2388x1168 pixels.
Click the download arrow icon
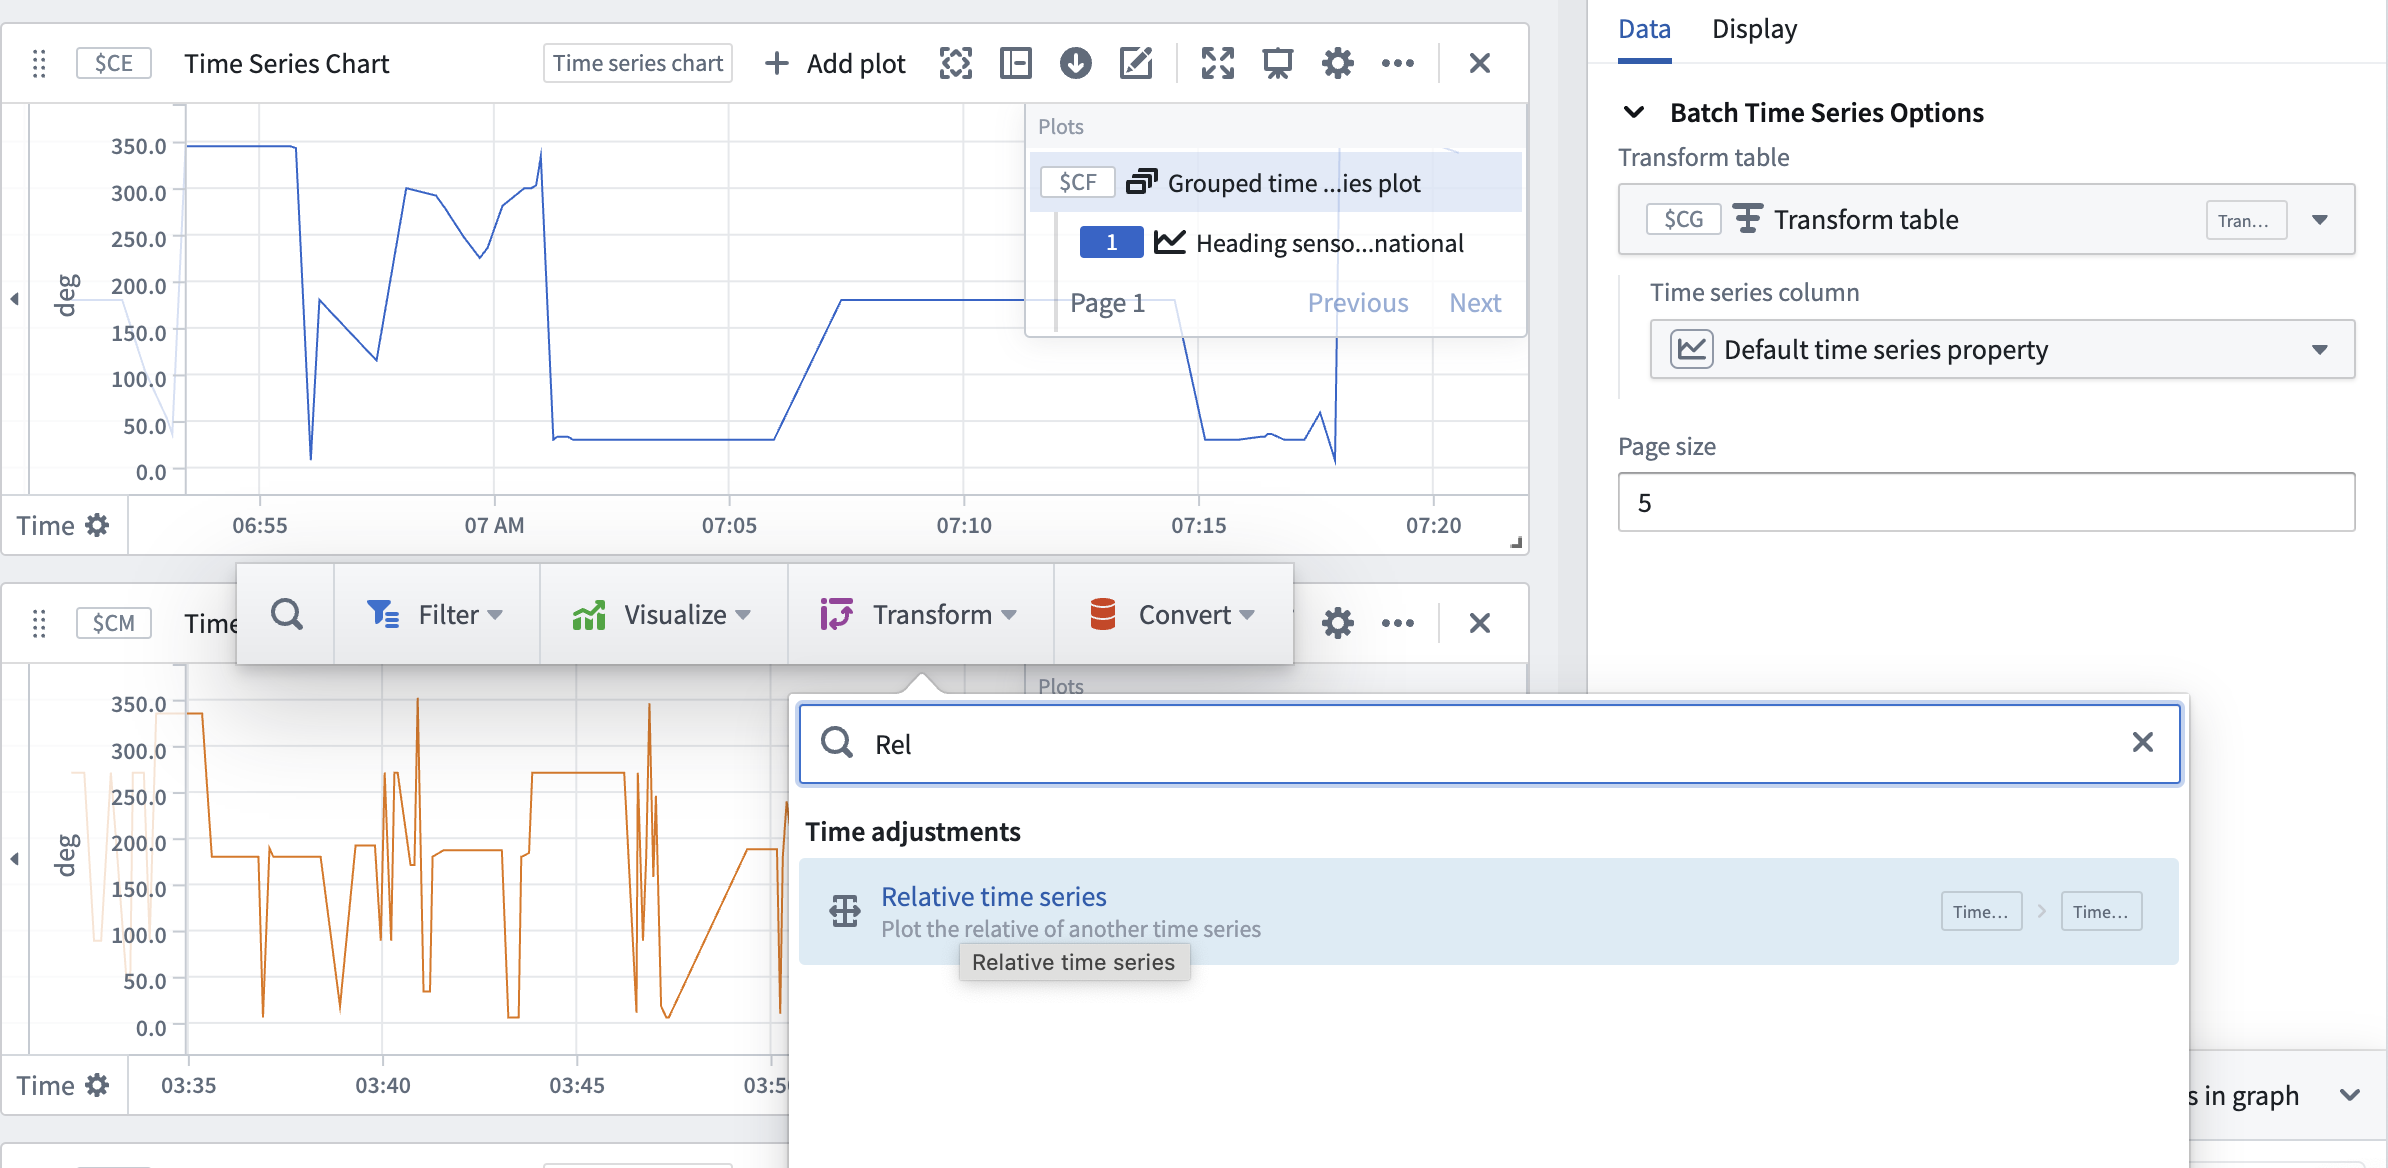point(1076,64)
